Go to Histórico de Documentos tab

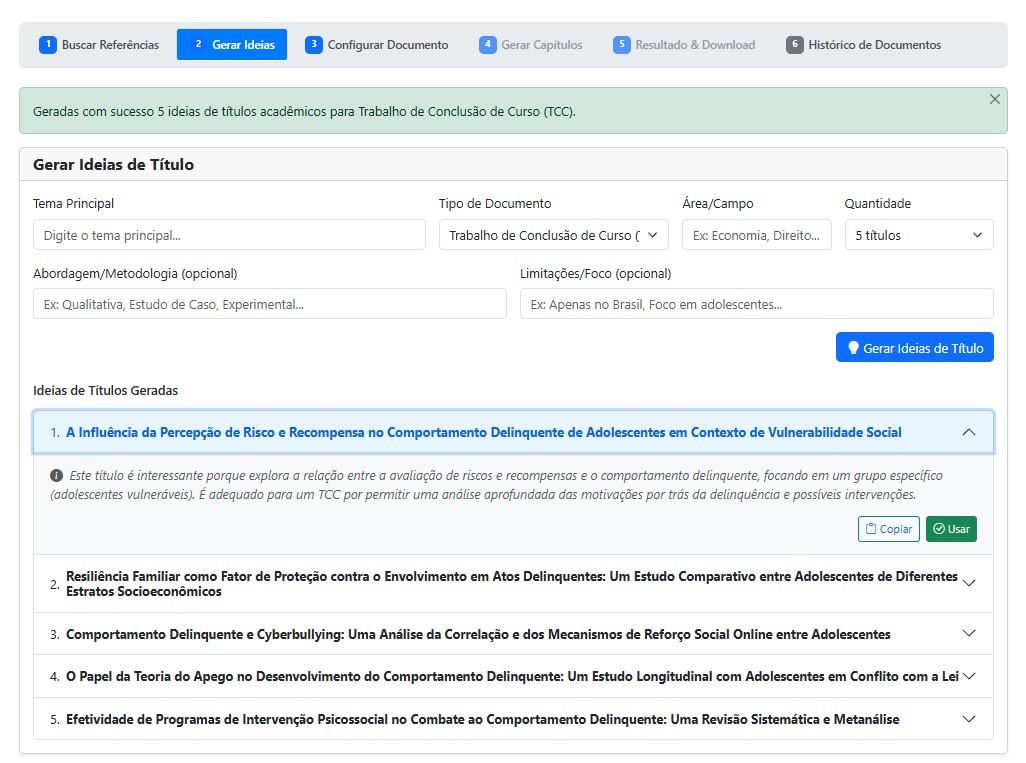864,45
